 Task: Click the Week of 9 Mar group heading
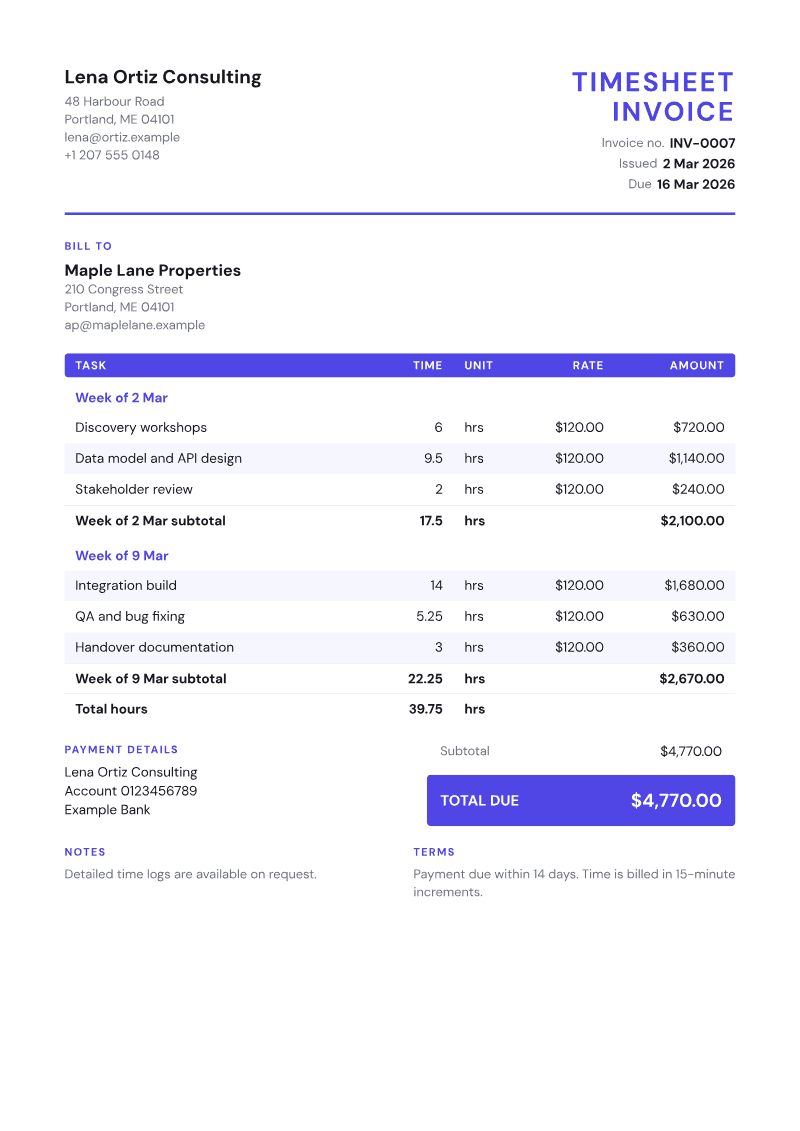(122, 556)
